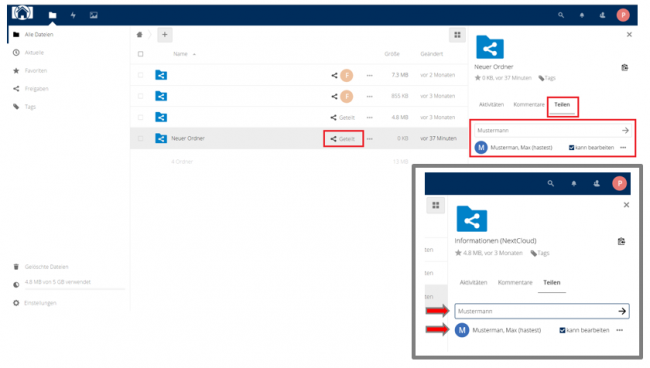650x368 pixels.
Task: Select checkbox of the 4.8 MB folder row
Action: point(141,117)
